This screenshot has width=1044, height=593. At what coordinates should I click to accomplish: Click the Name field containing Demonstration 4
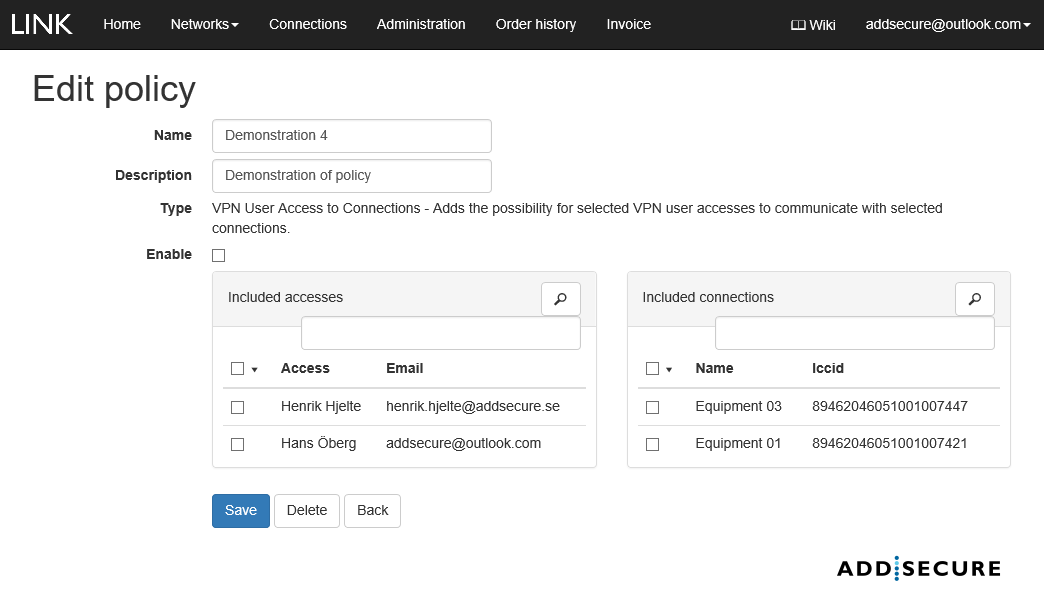pos(351,136)
